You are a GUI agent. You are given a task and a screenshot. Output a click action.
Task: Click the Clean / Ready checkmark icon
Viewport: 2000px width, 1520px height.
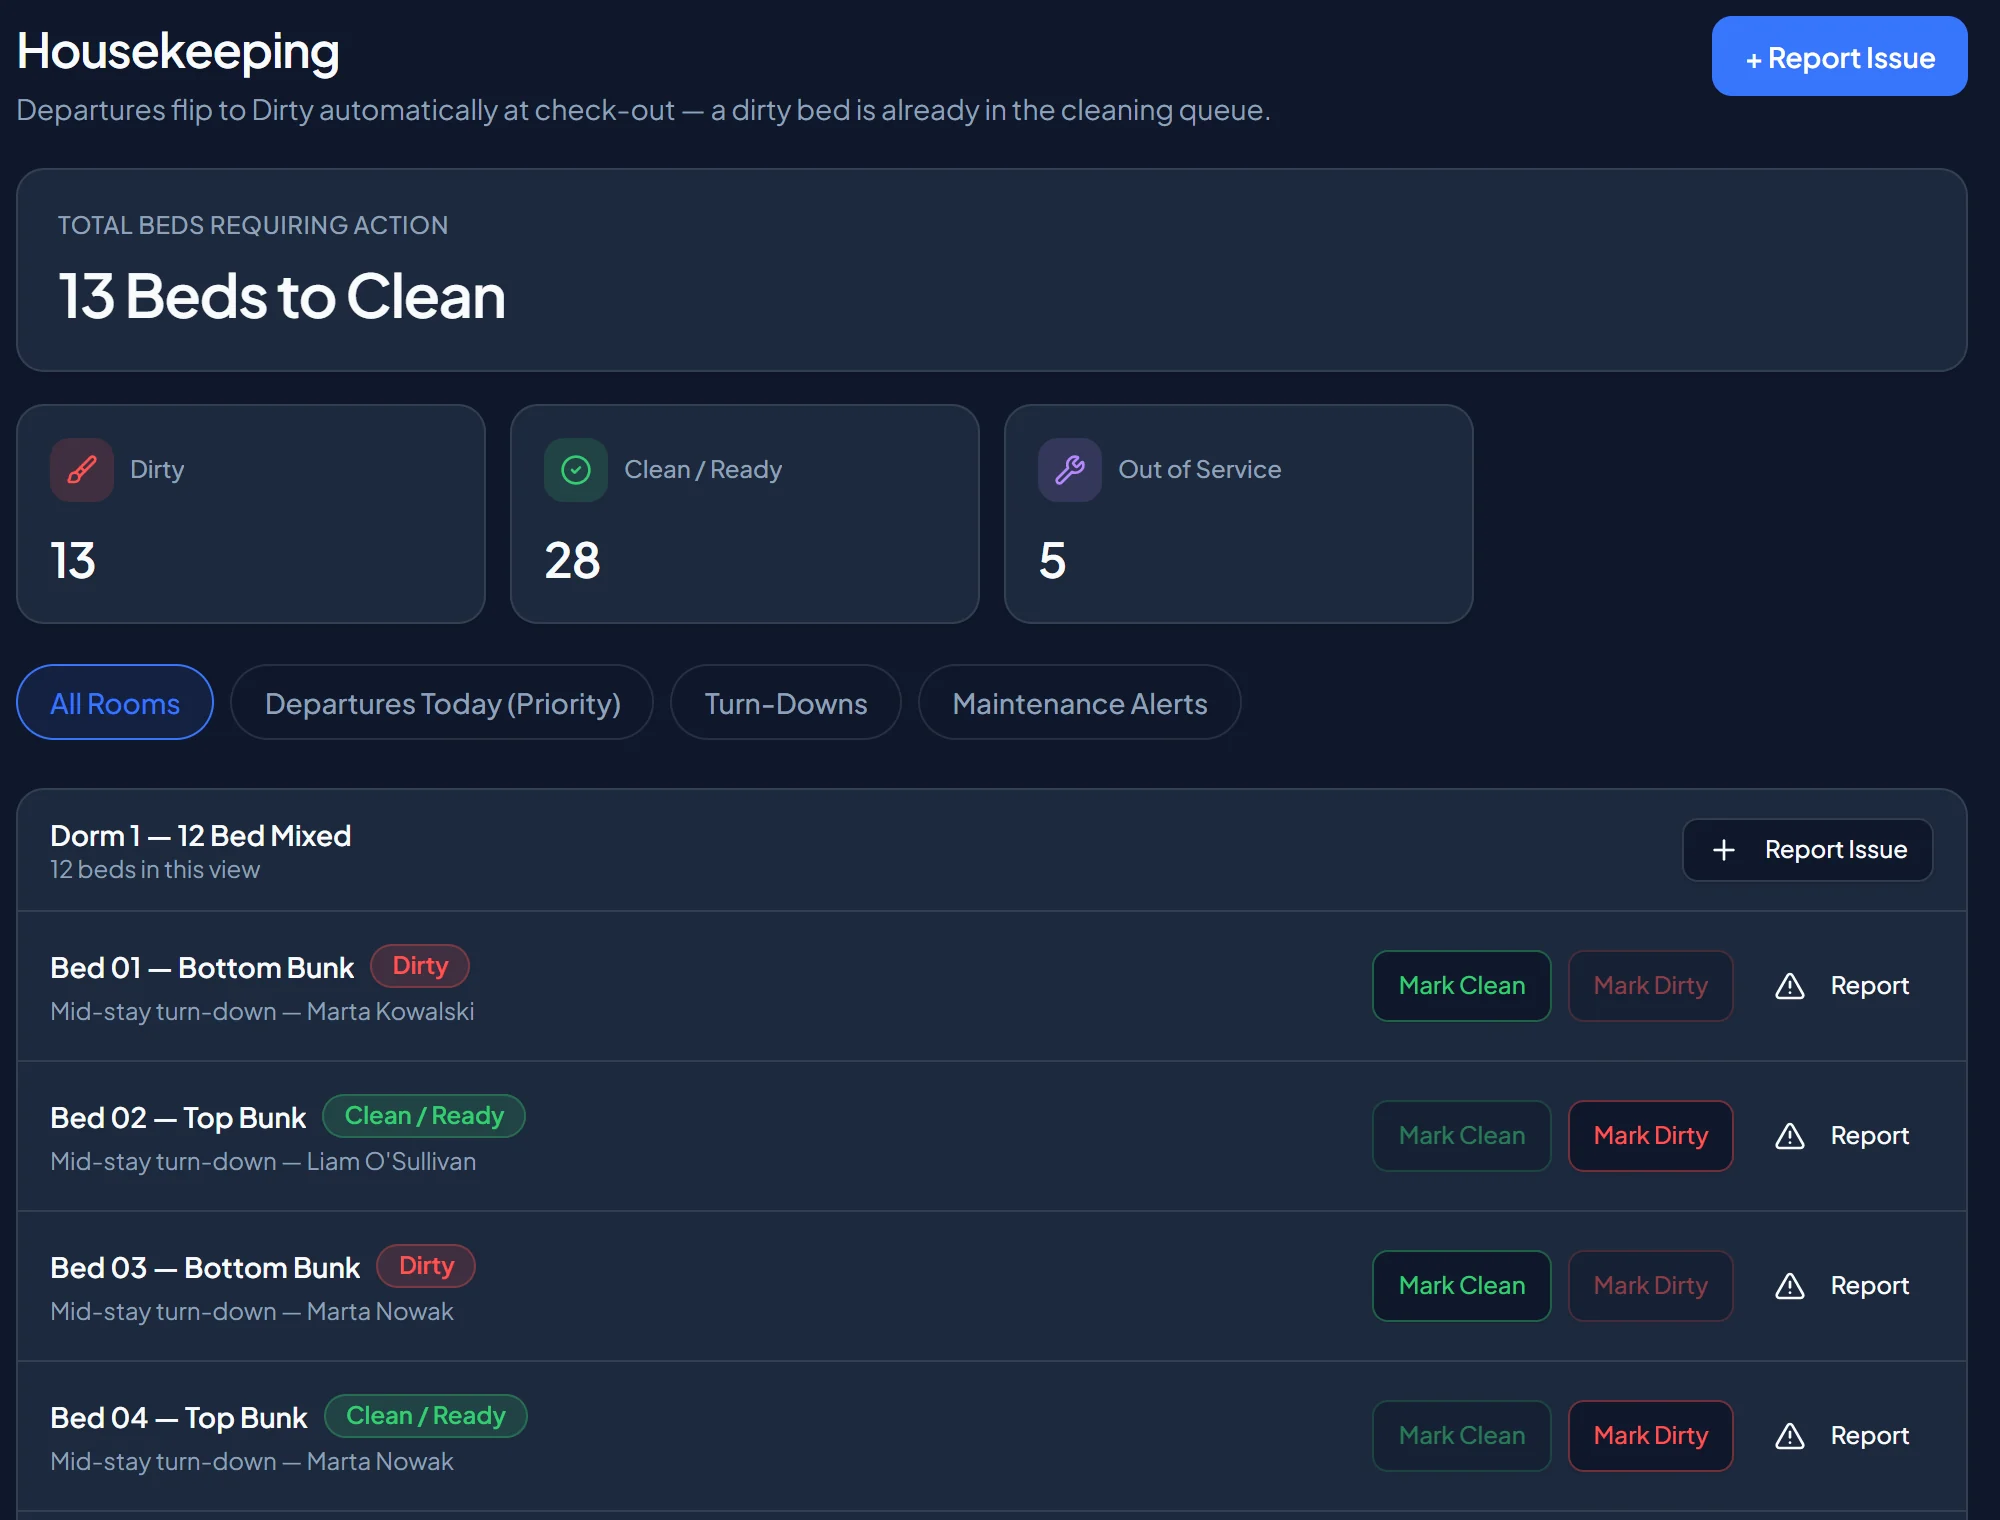(576, 469)
